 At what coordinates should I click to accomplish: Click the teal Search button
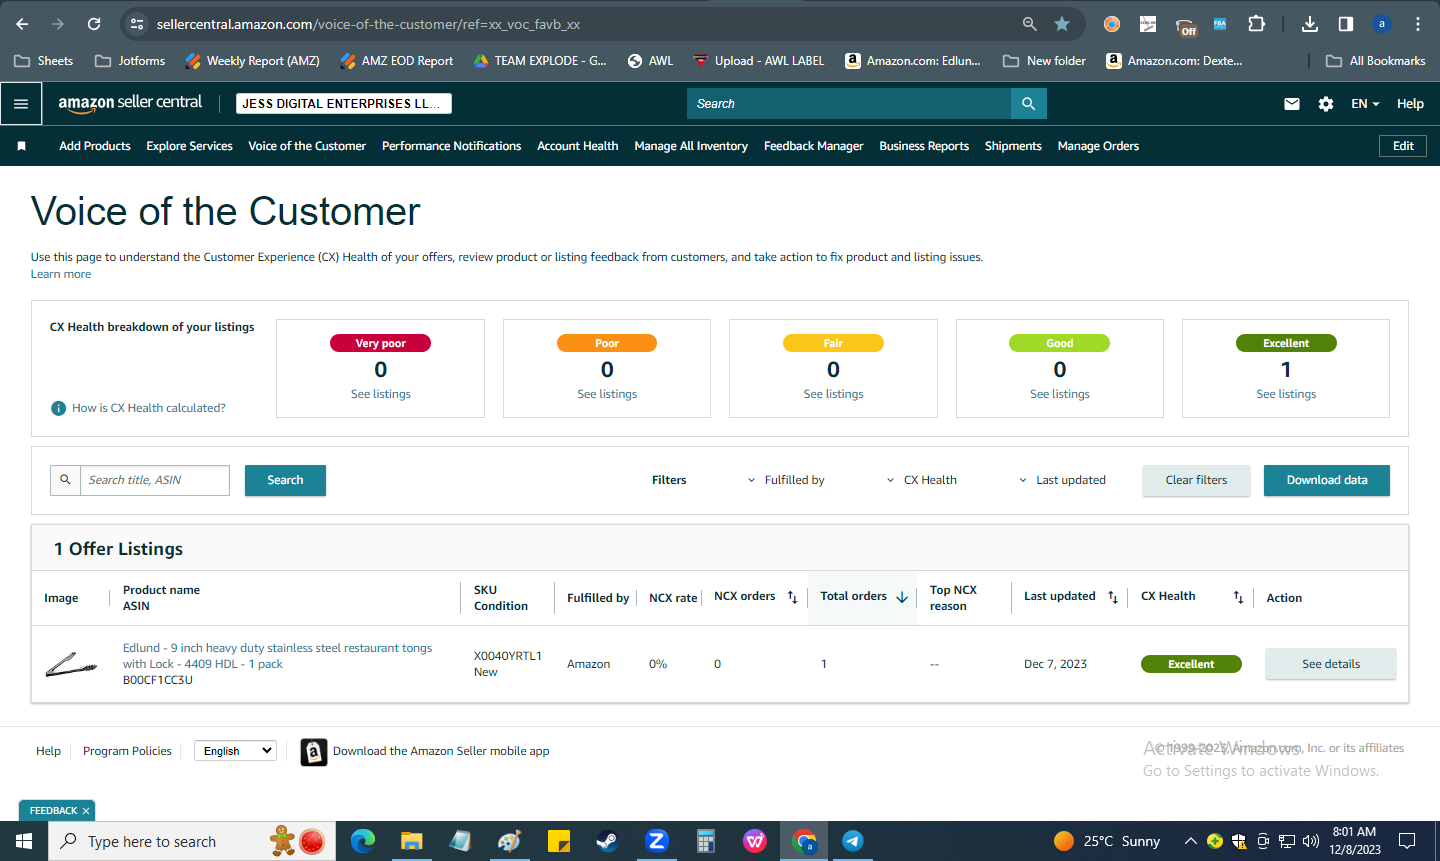(x=285, y=480)
